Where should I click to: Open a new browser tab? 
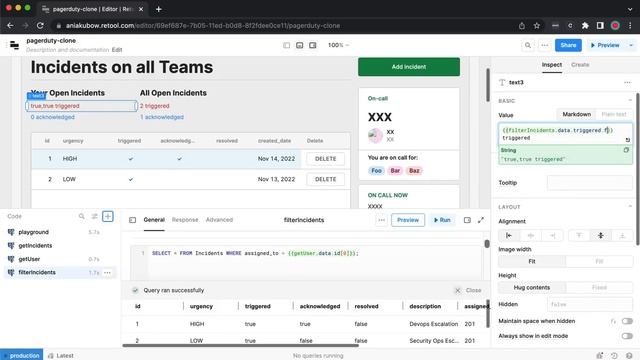click(158, 9)
